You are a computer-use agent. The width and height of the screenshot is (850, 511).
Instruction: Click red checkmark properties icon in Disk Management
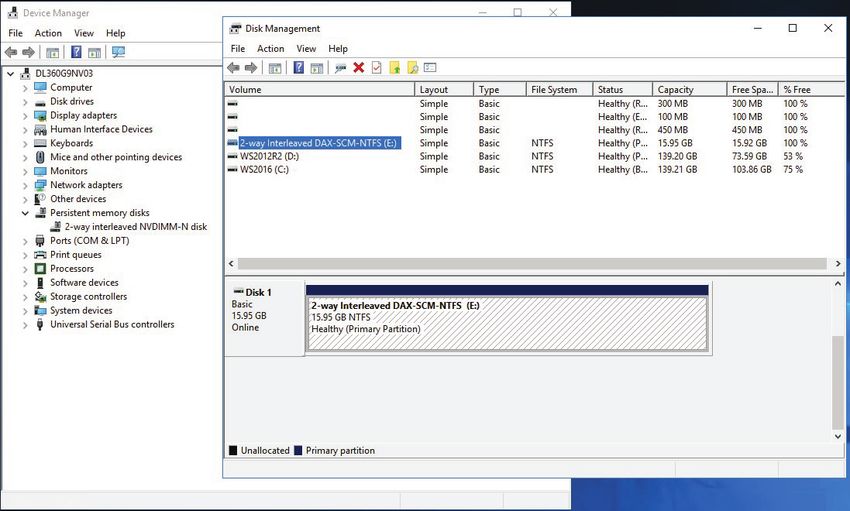coord(377,68)
